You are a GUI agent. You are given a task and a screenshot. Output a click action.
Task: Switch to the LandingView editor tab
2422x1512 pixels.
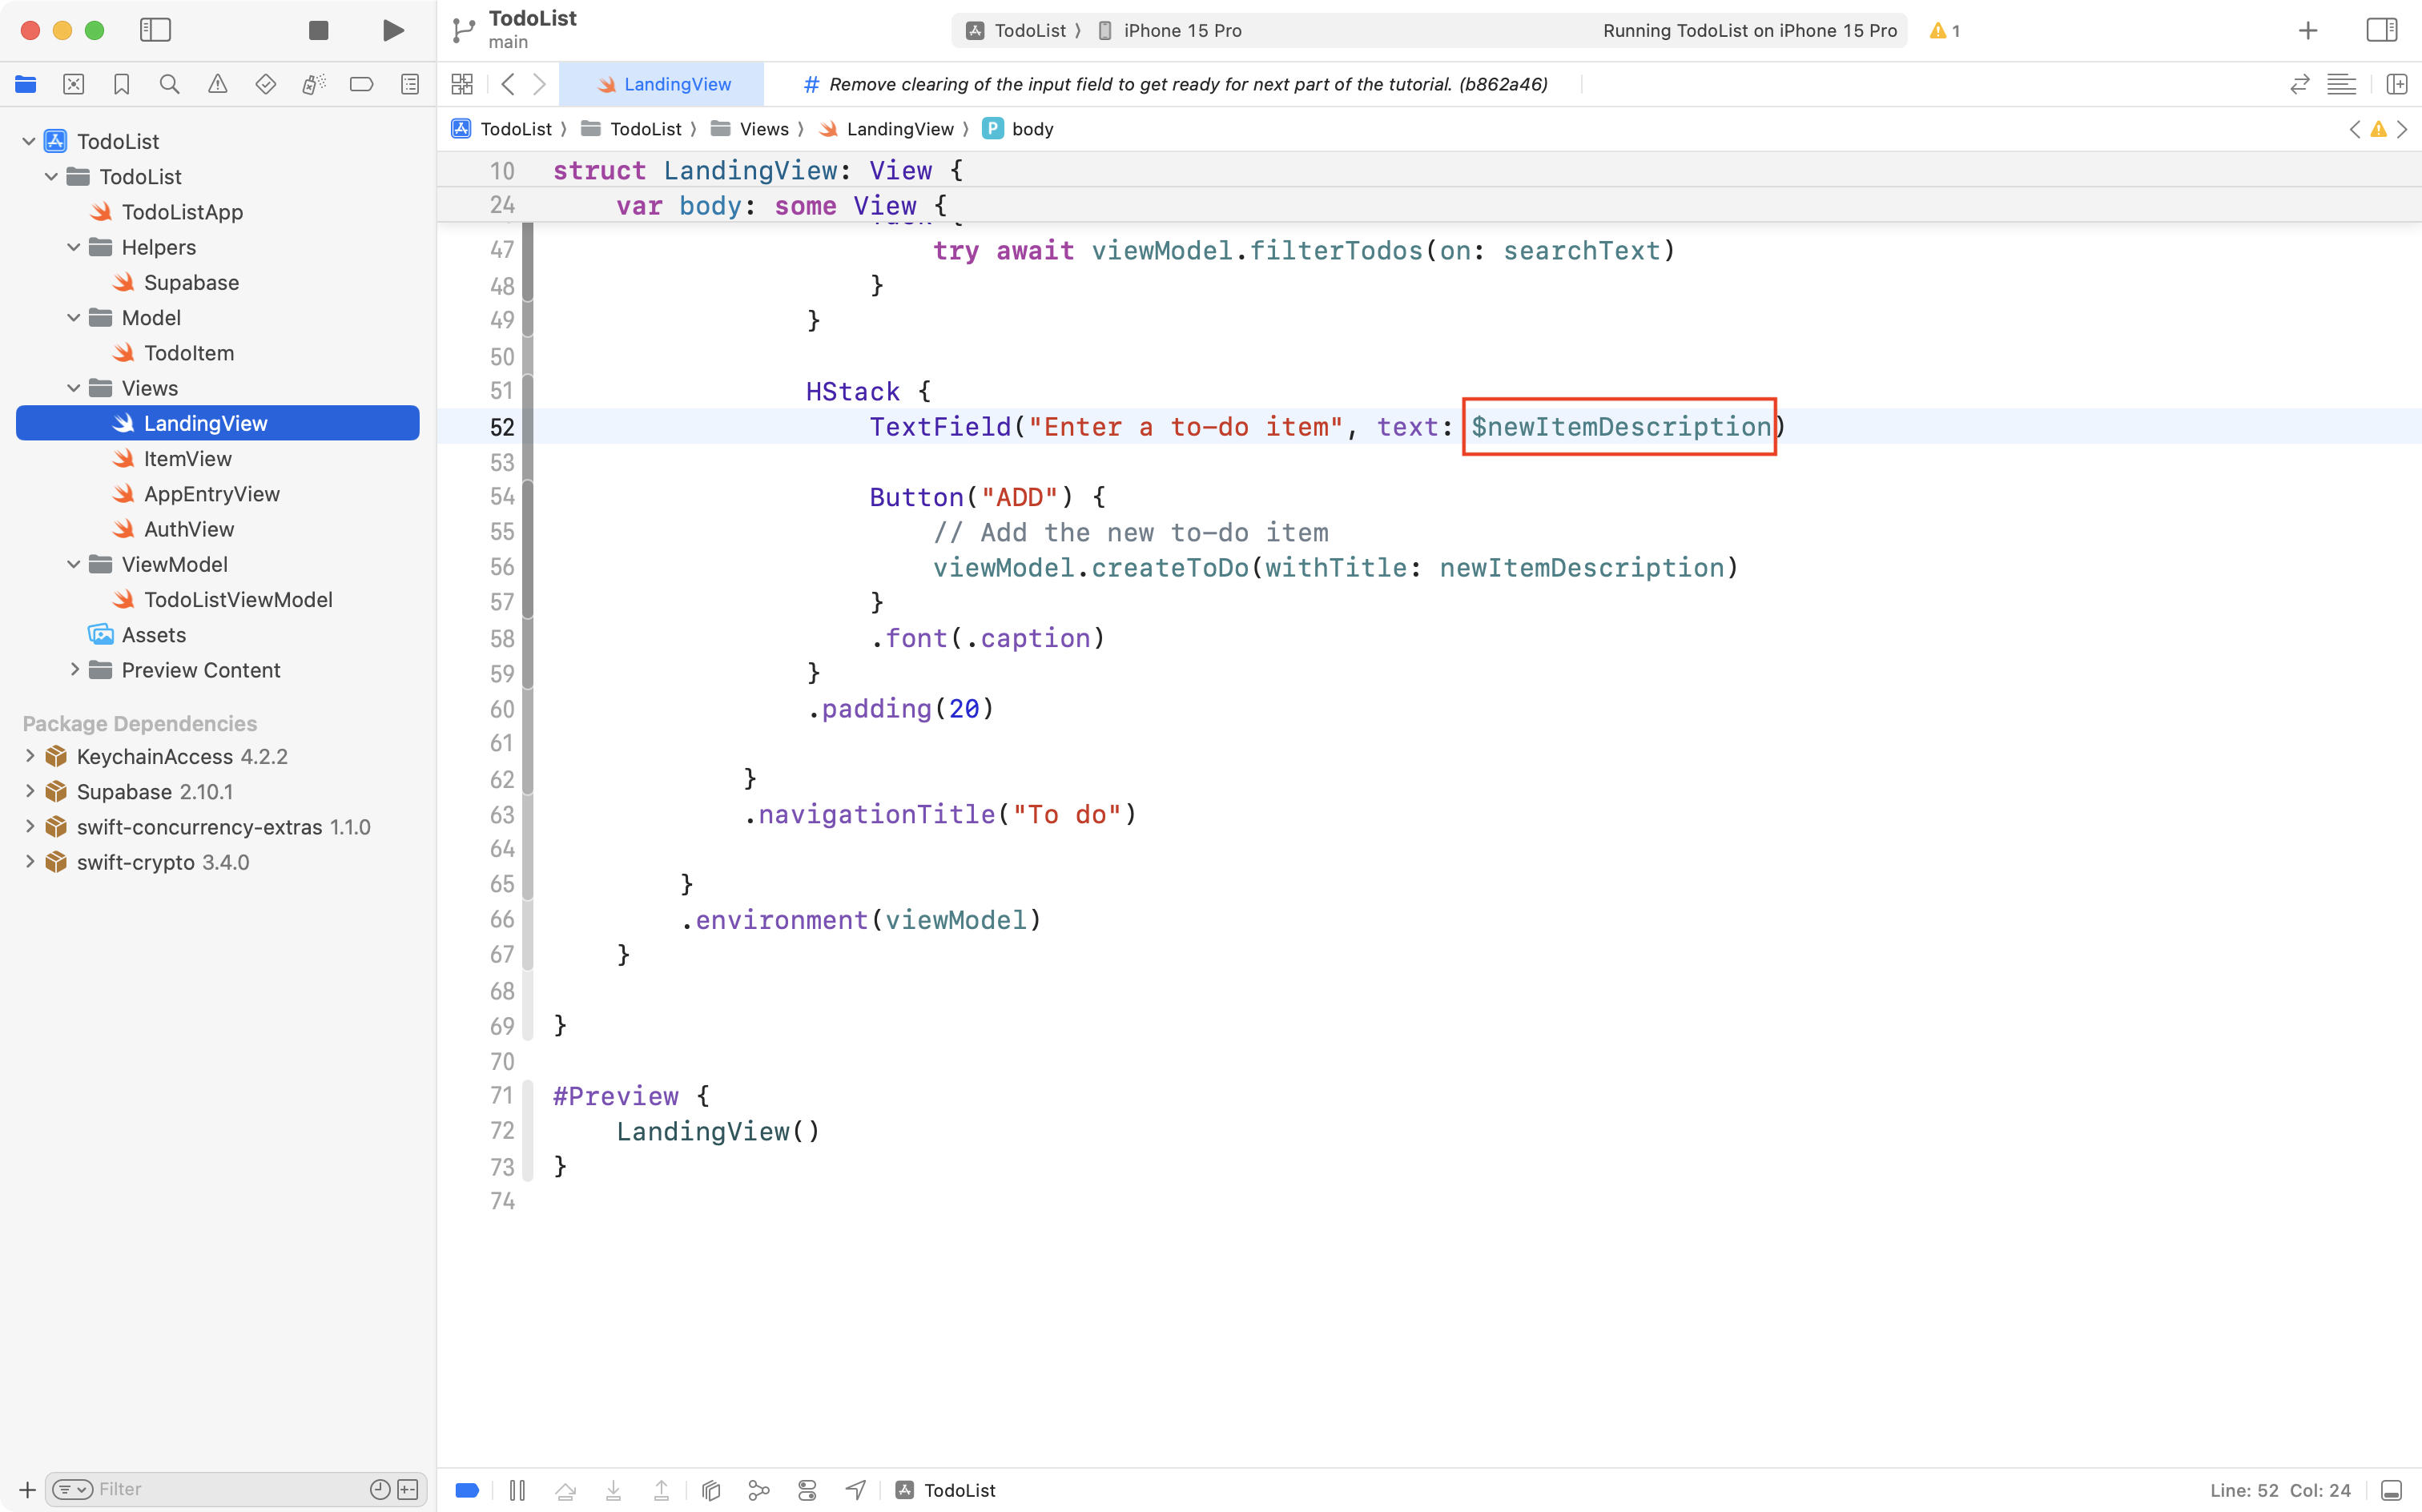pos(662,84)
